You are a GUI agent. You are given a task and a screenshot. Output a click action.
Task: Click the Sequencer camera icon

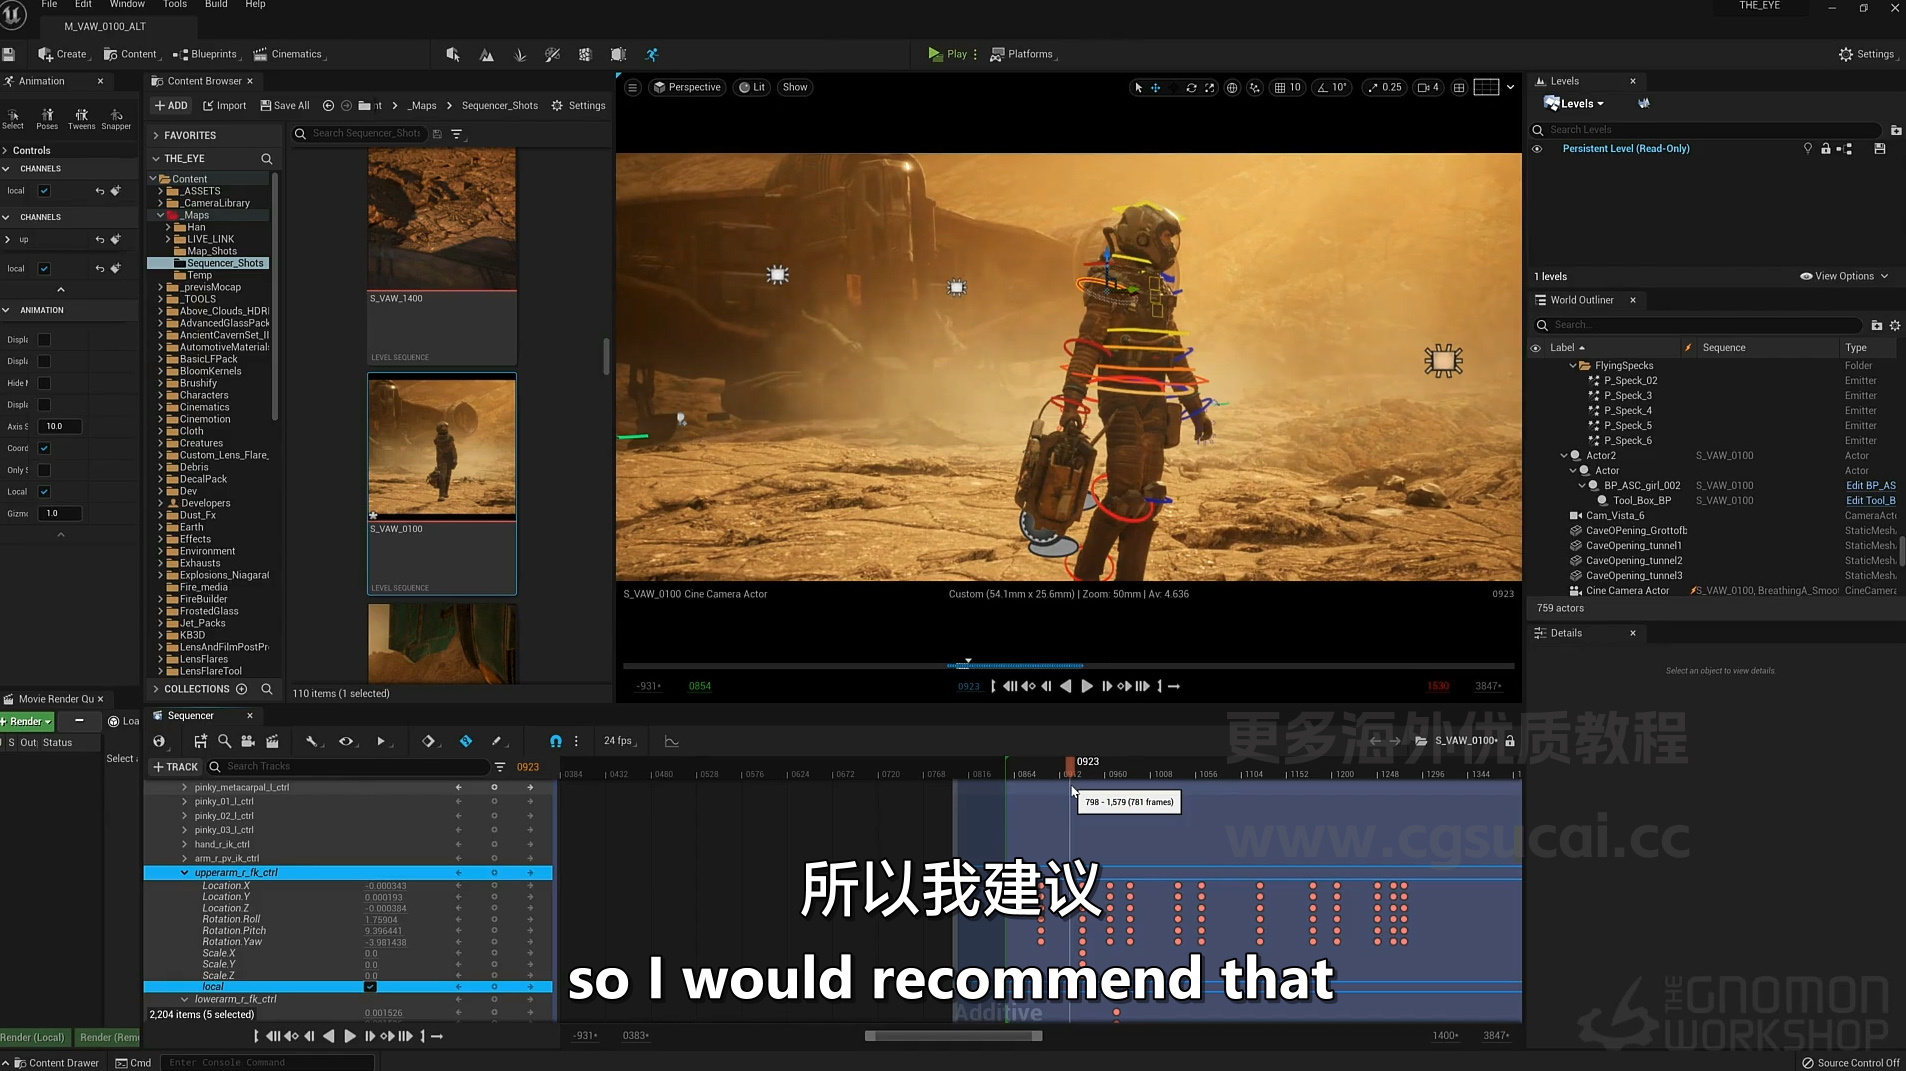pos(248,741)
